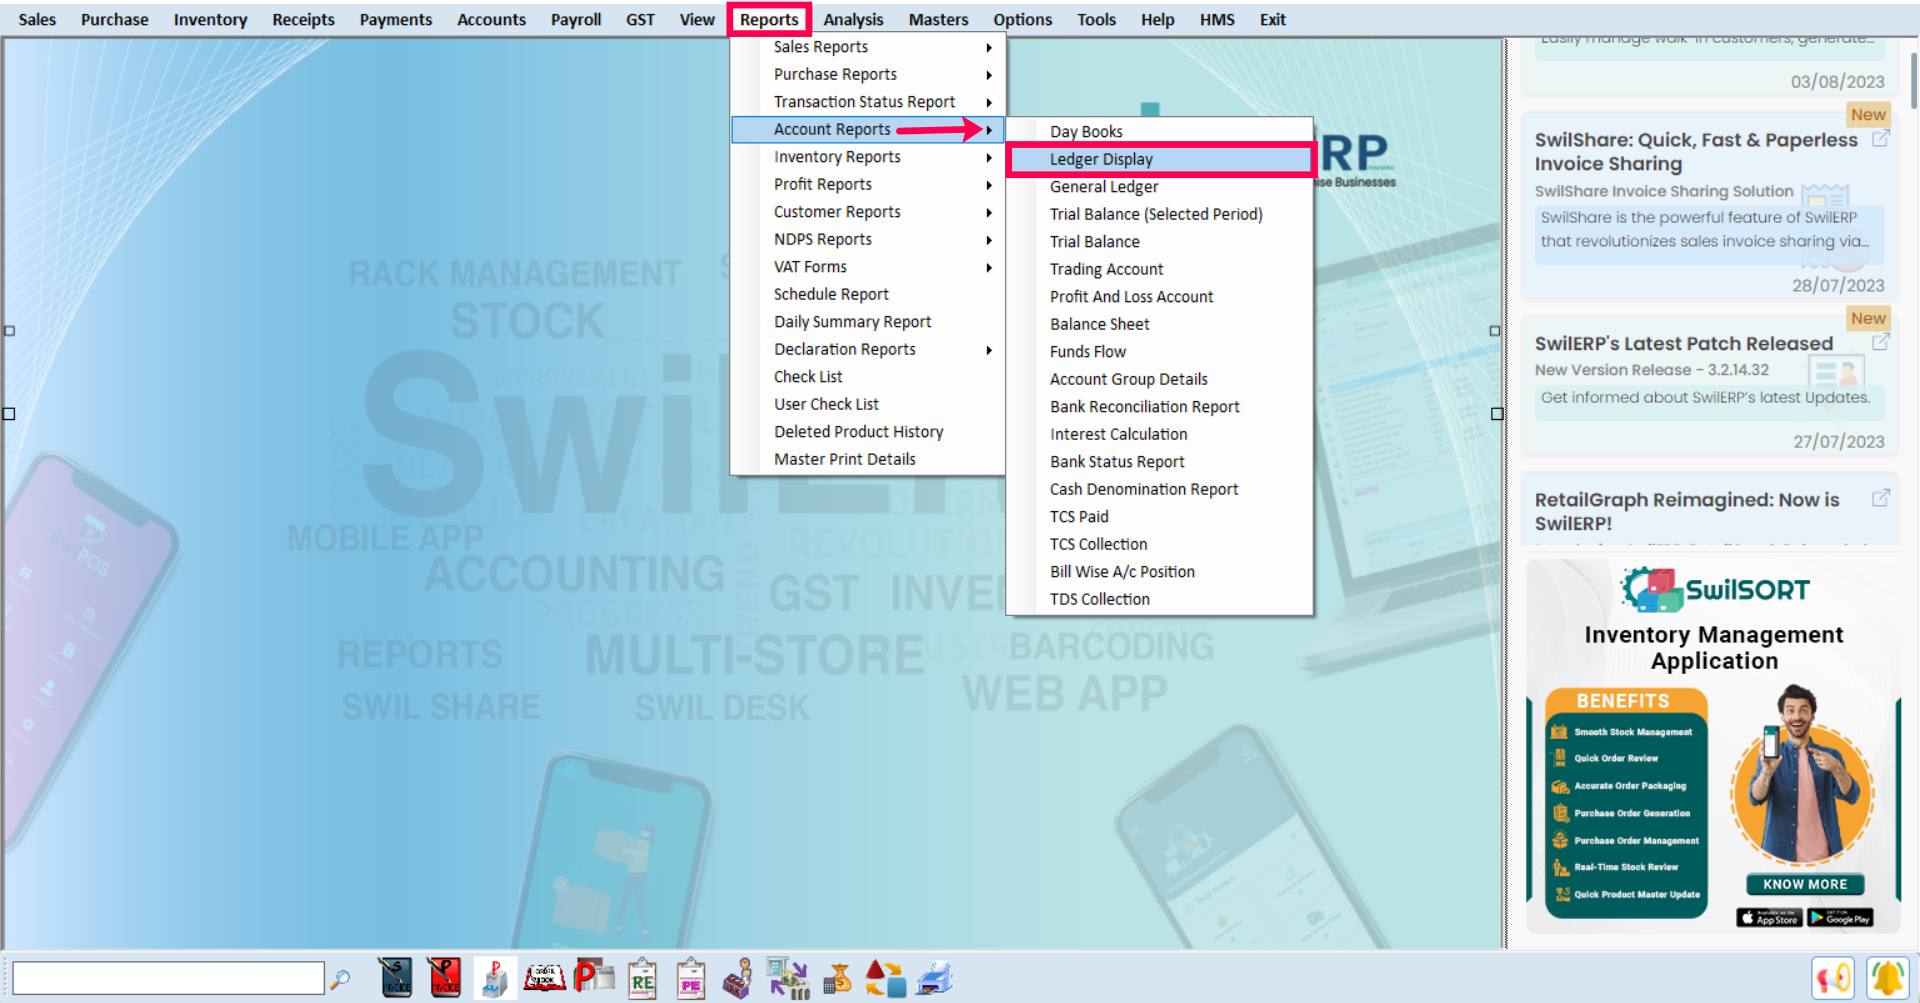1920x1003 pixels.
Task: Open SwilERP's Latest Patch Released title
Action: [x=1684, y=343]
